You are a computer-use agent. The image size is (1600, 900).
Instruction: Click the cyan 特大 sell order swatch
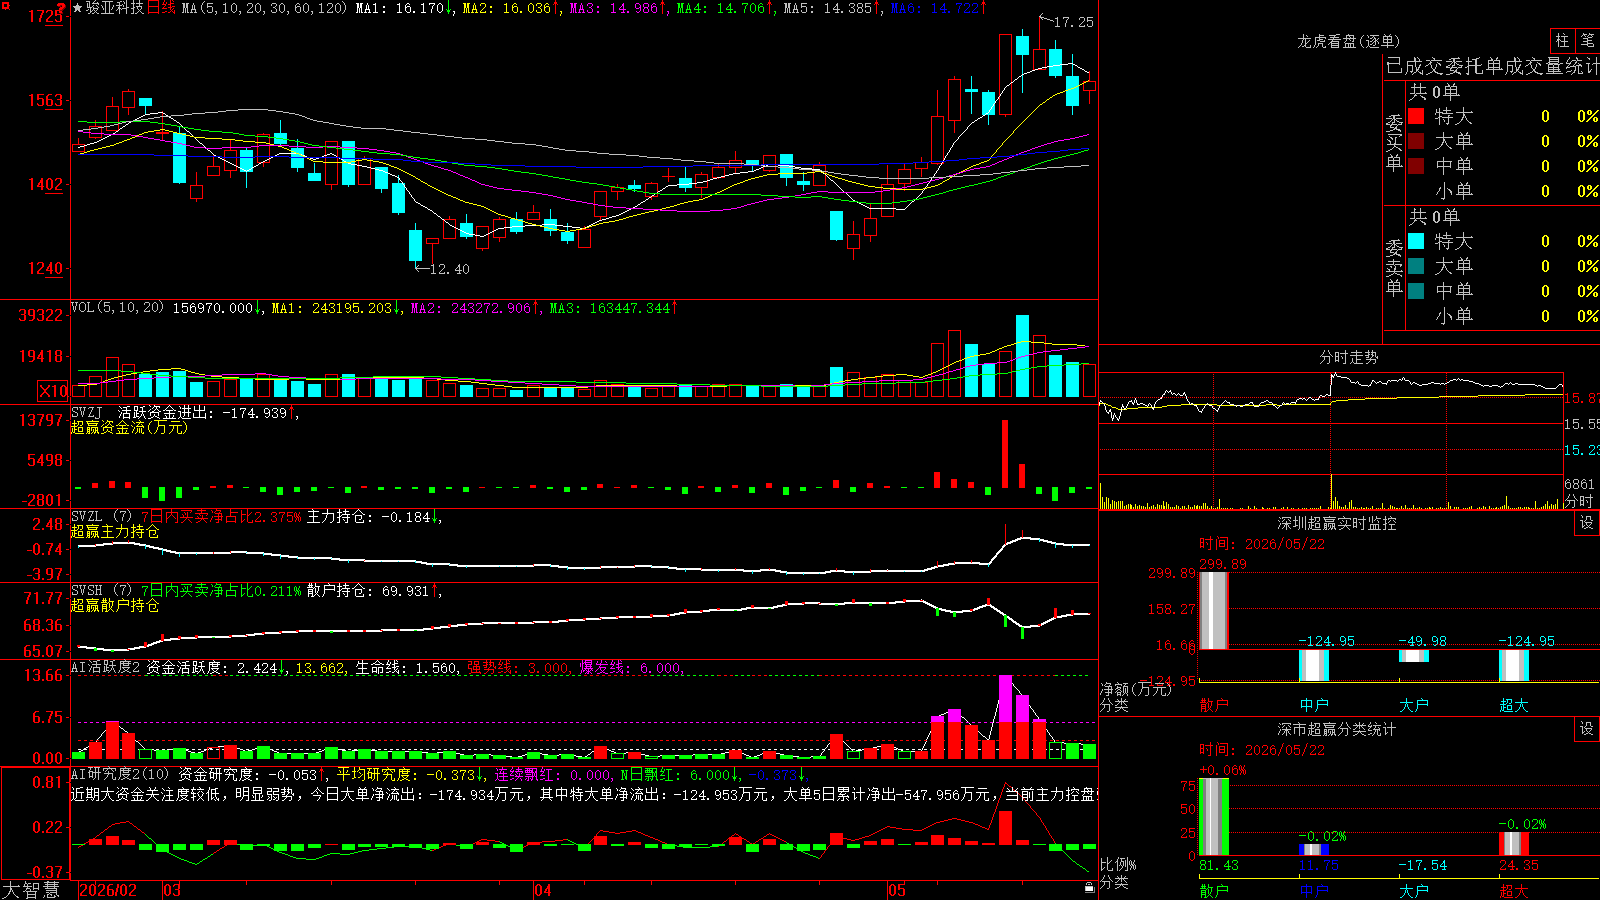tap(1416, 241)
